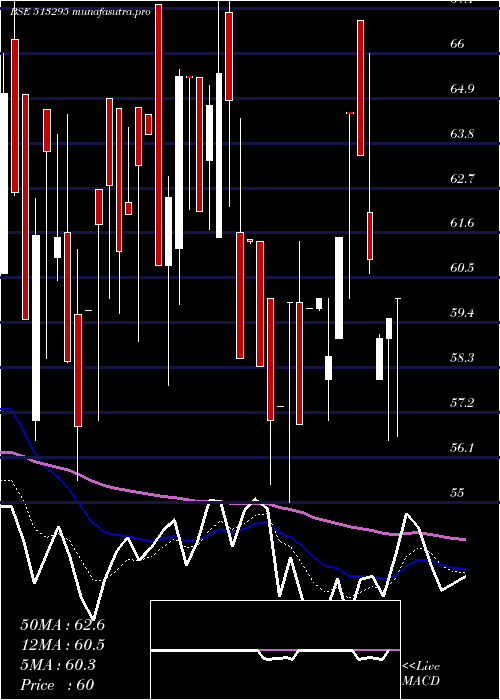500x700 pixels.
Task: Click the MACD inset chart panel
Action: tap(275, 650)
